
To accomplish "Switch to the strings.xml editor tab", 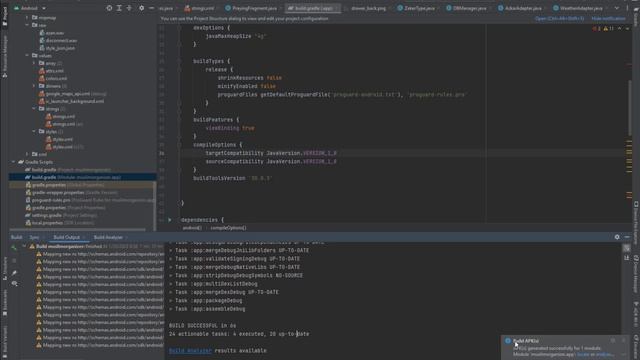I will (x=200, y=8).
